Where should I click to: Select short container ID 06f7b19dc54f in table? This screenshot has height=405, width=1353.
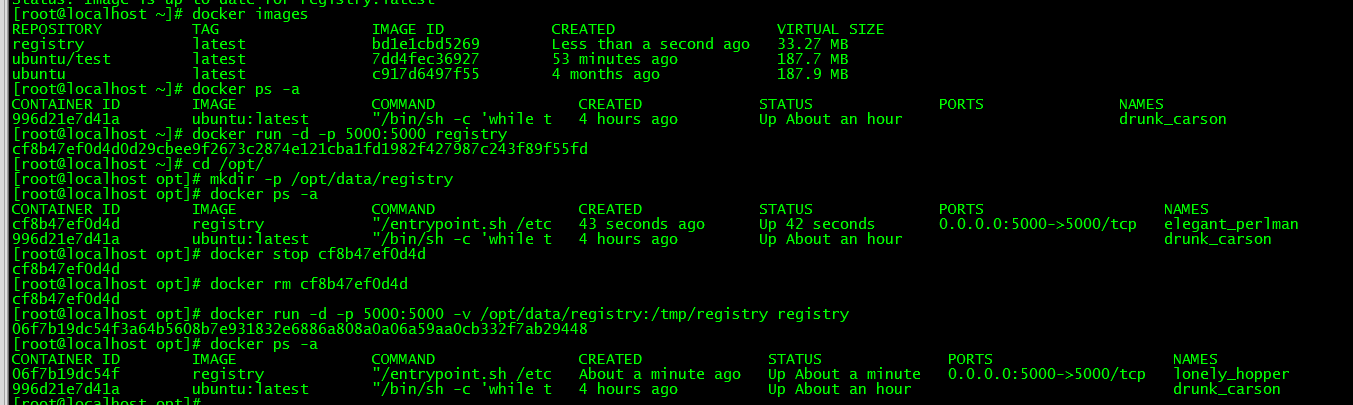point(66,374)
